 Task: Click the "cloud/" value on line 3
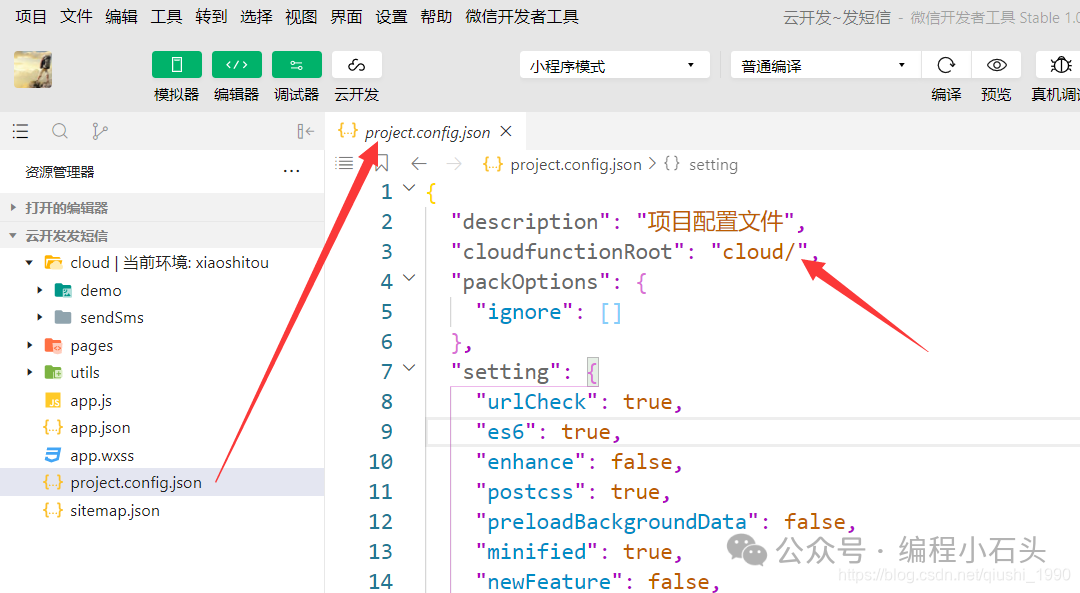(759, 251)
